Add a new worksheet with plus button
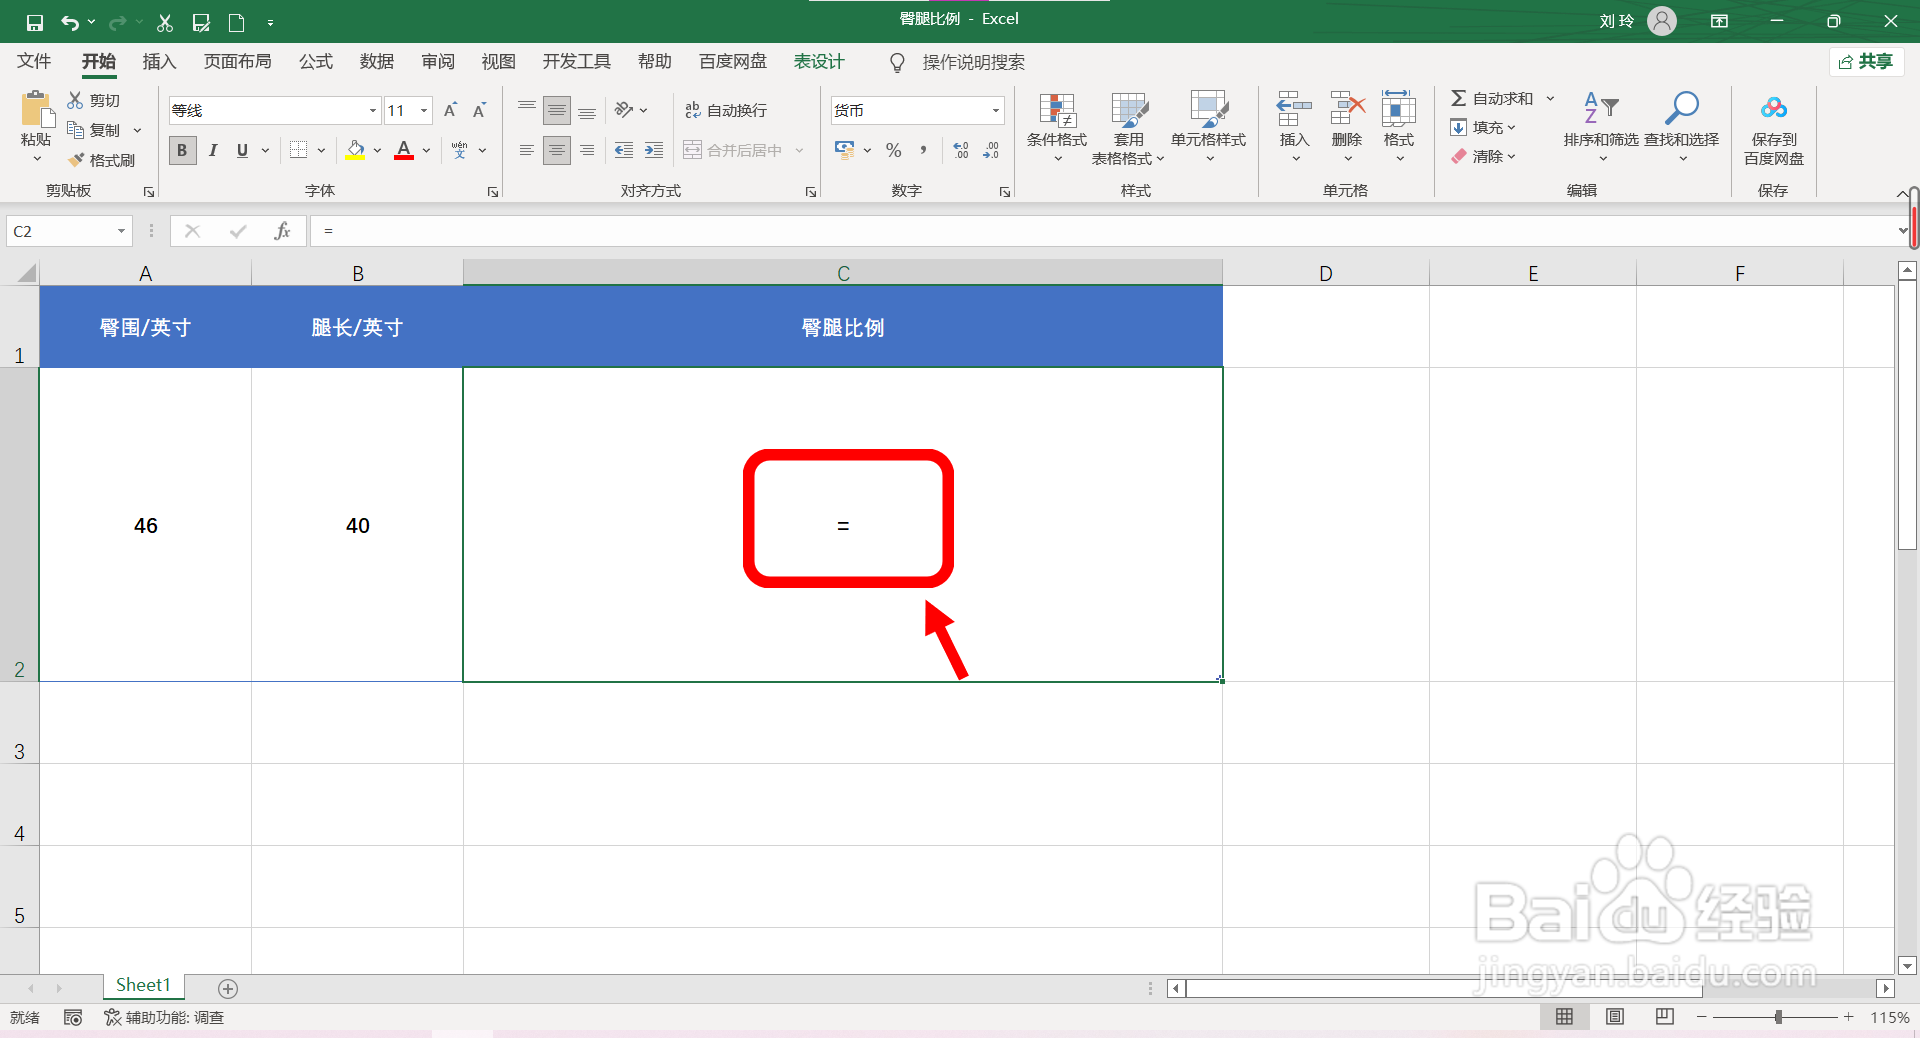 (x=228, y=988)
